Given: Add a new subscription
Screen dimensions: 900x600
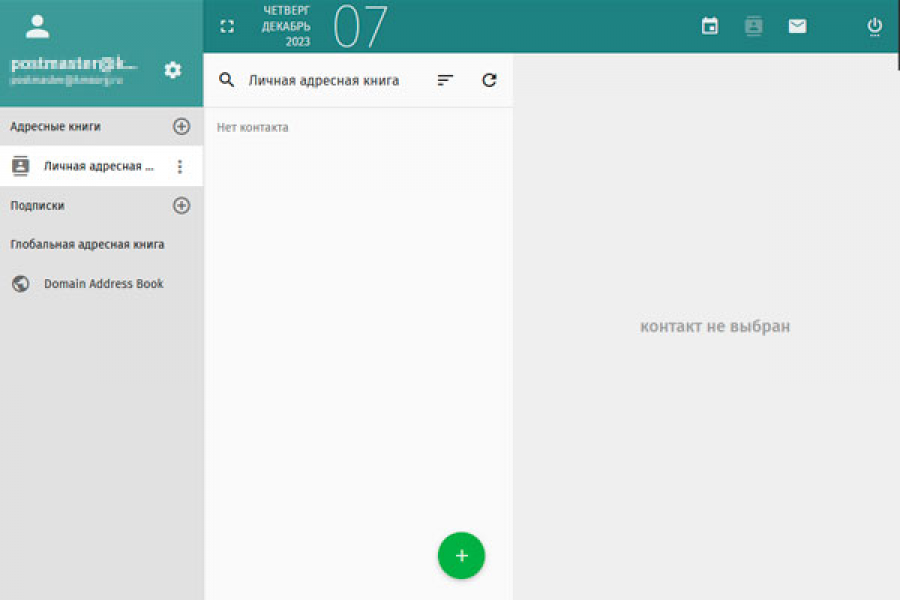Looking at the screenshot, I should [x=181, y=206].
